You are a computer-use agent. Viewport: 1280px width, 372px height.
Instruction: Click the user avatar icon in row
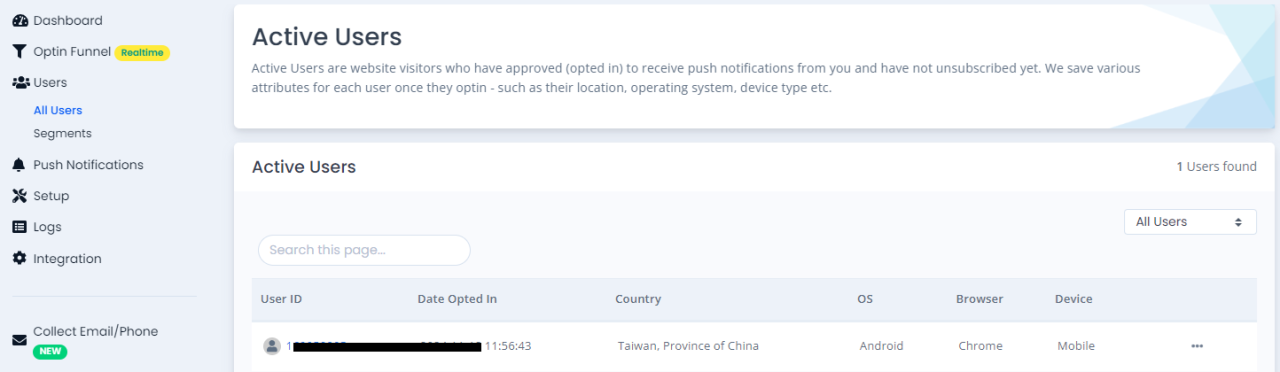(271, 346)
